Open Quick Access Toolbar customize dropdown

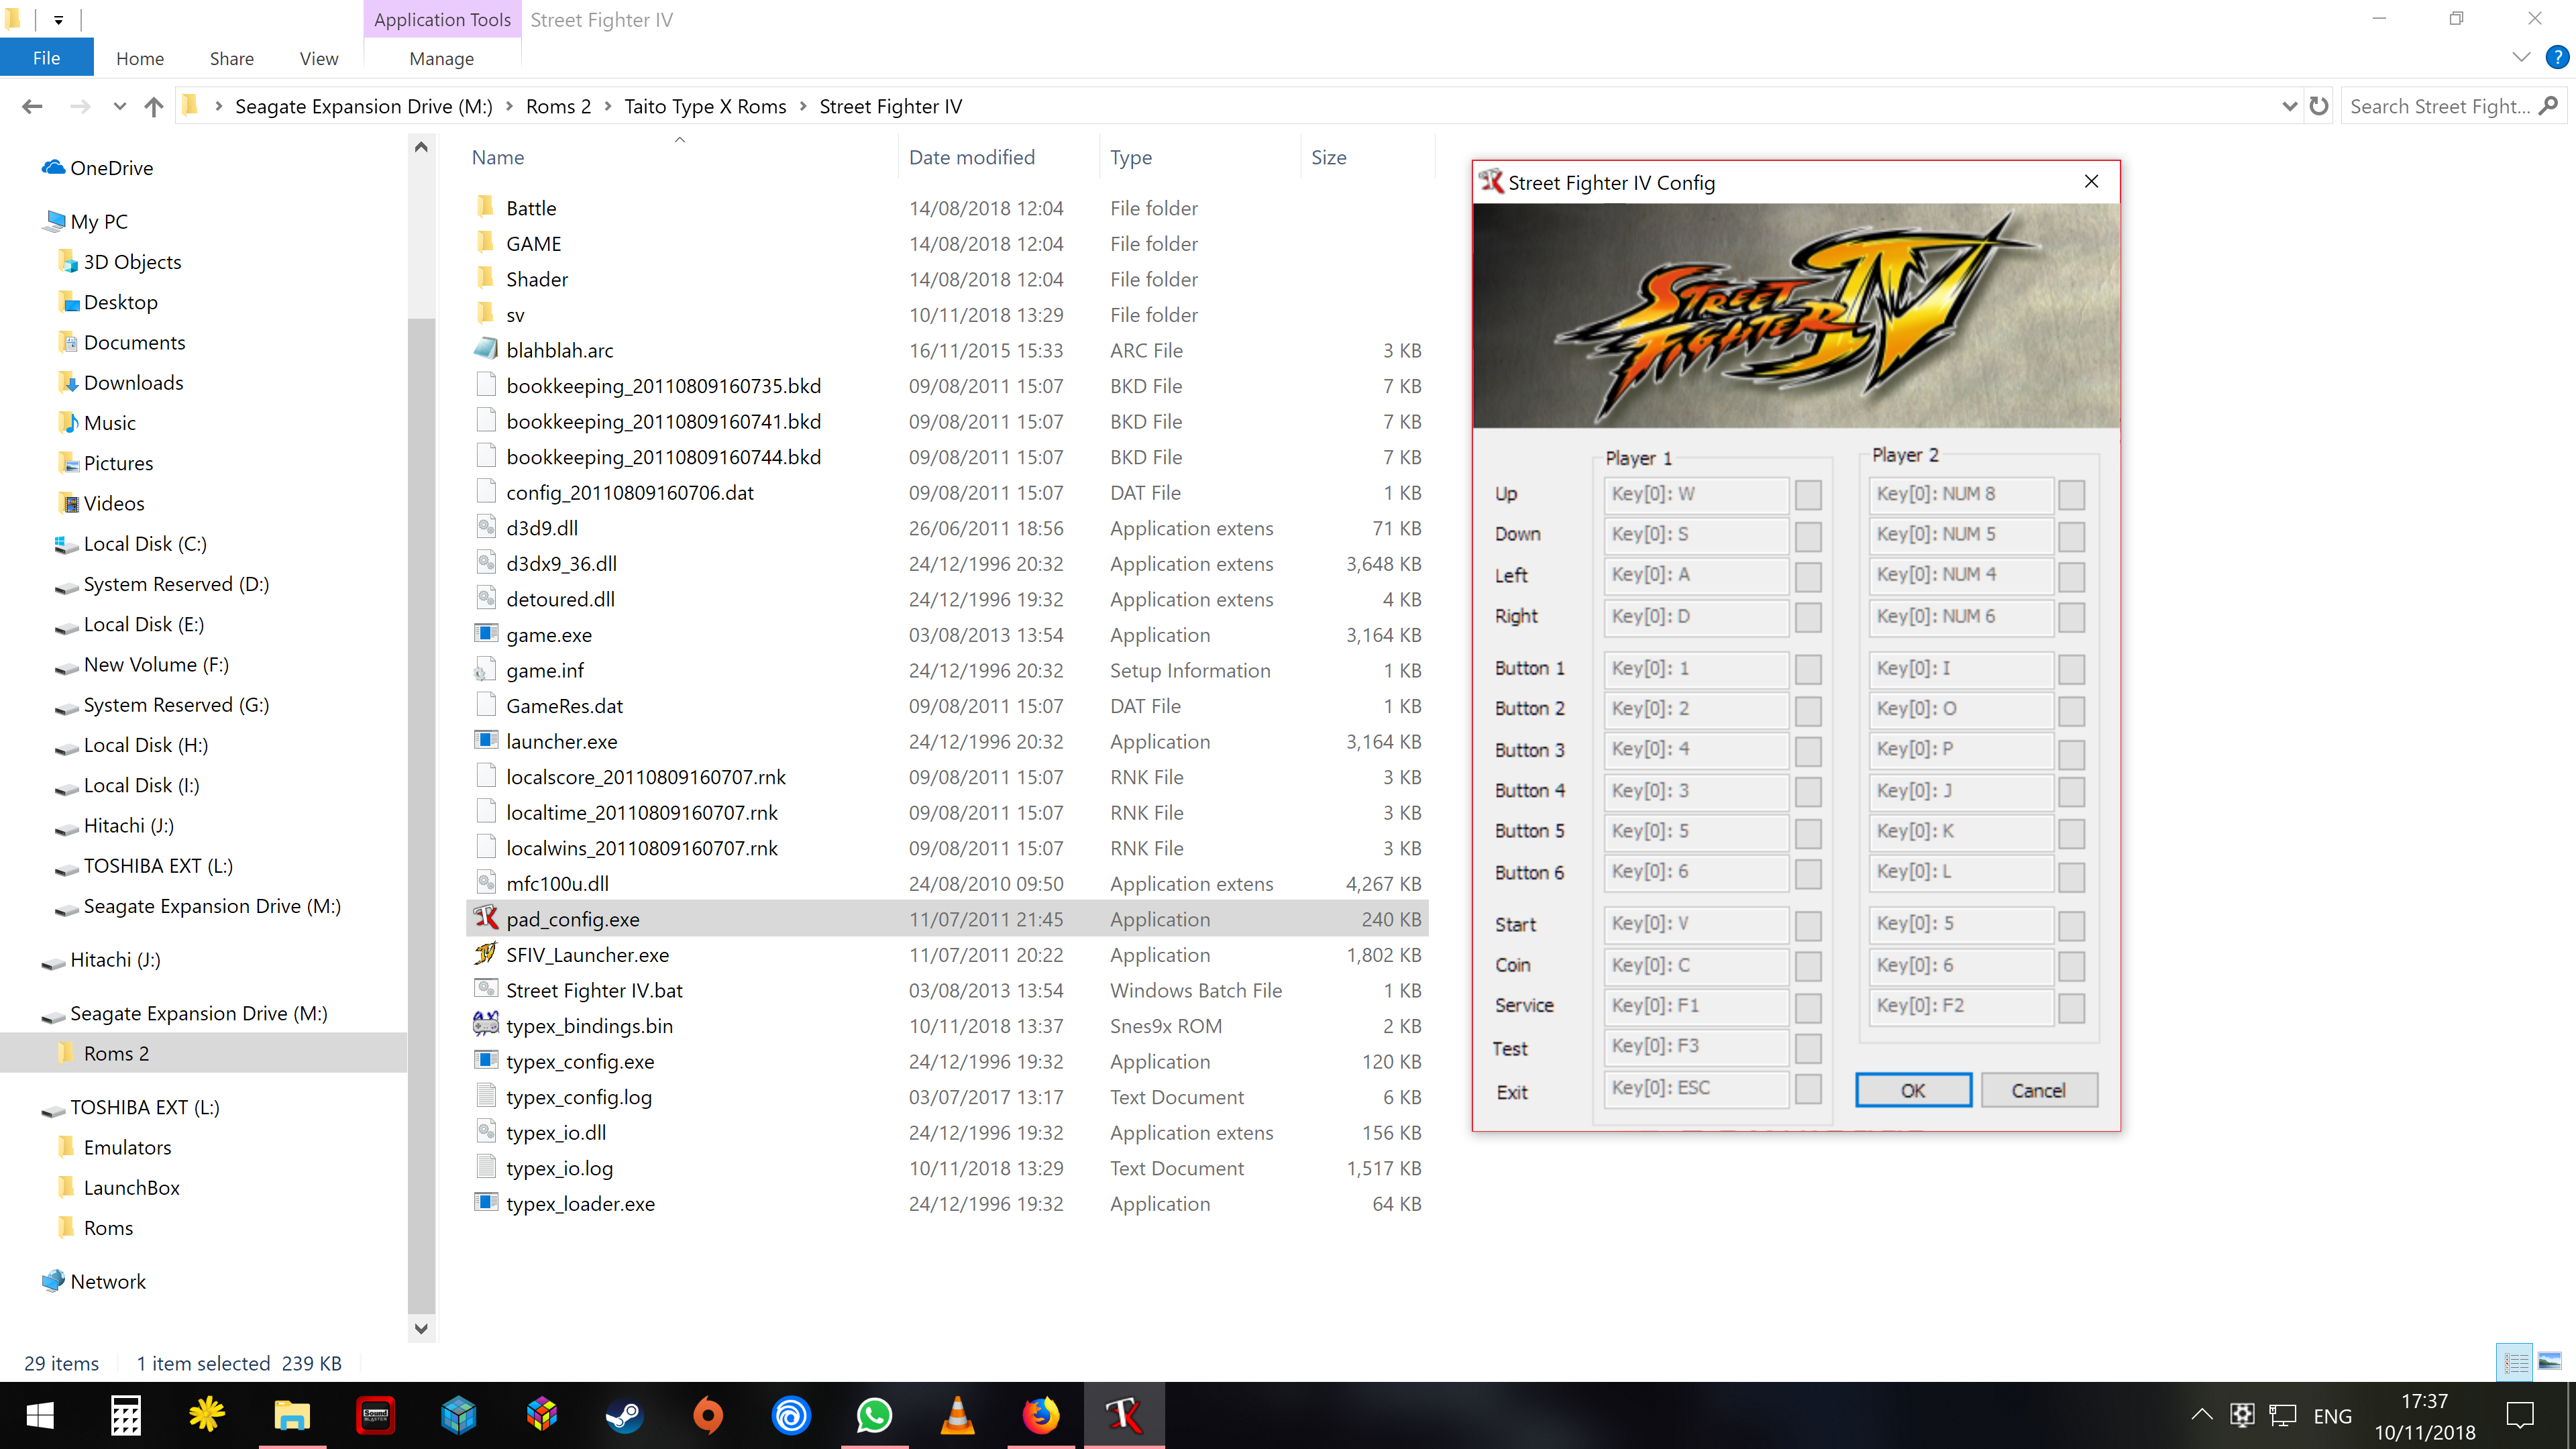pyautogui.click(x=59, y=19)
